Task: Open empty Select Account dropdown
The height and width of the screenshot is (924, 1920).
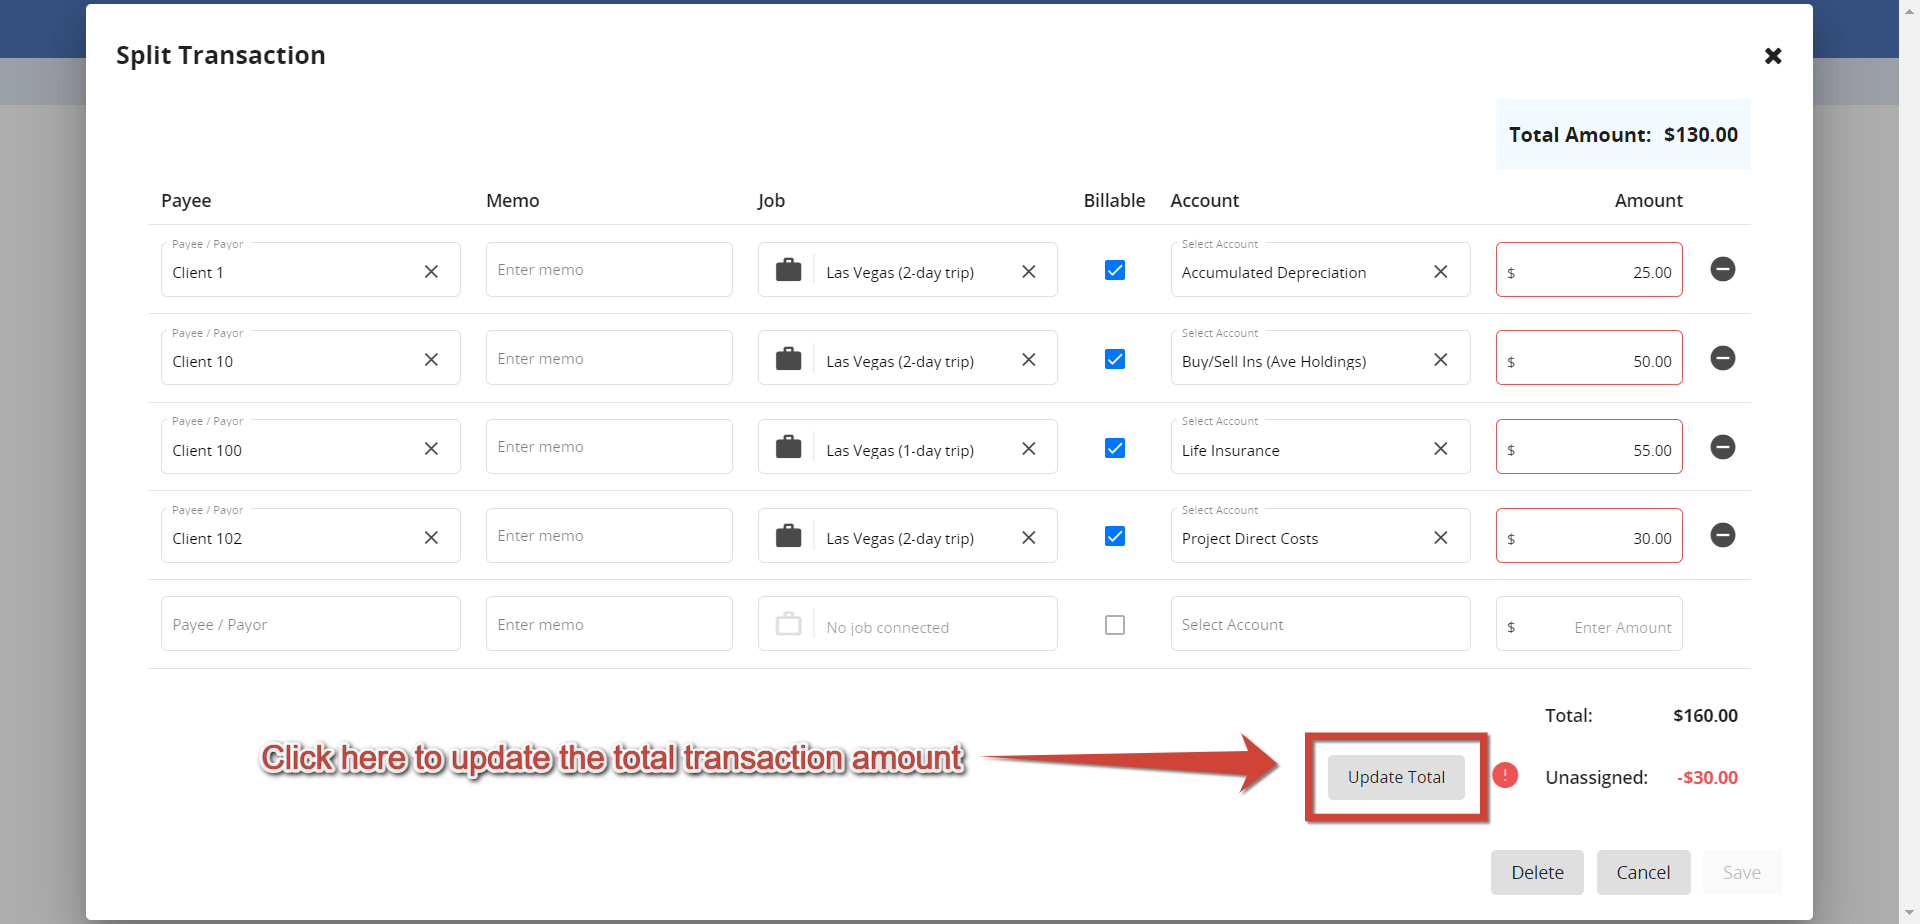Action: coord(1320,624)
